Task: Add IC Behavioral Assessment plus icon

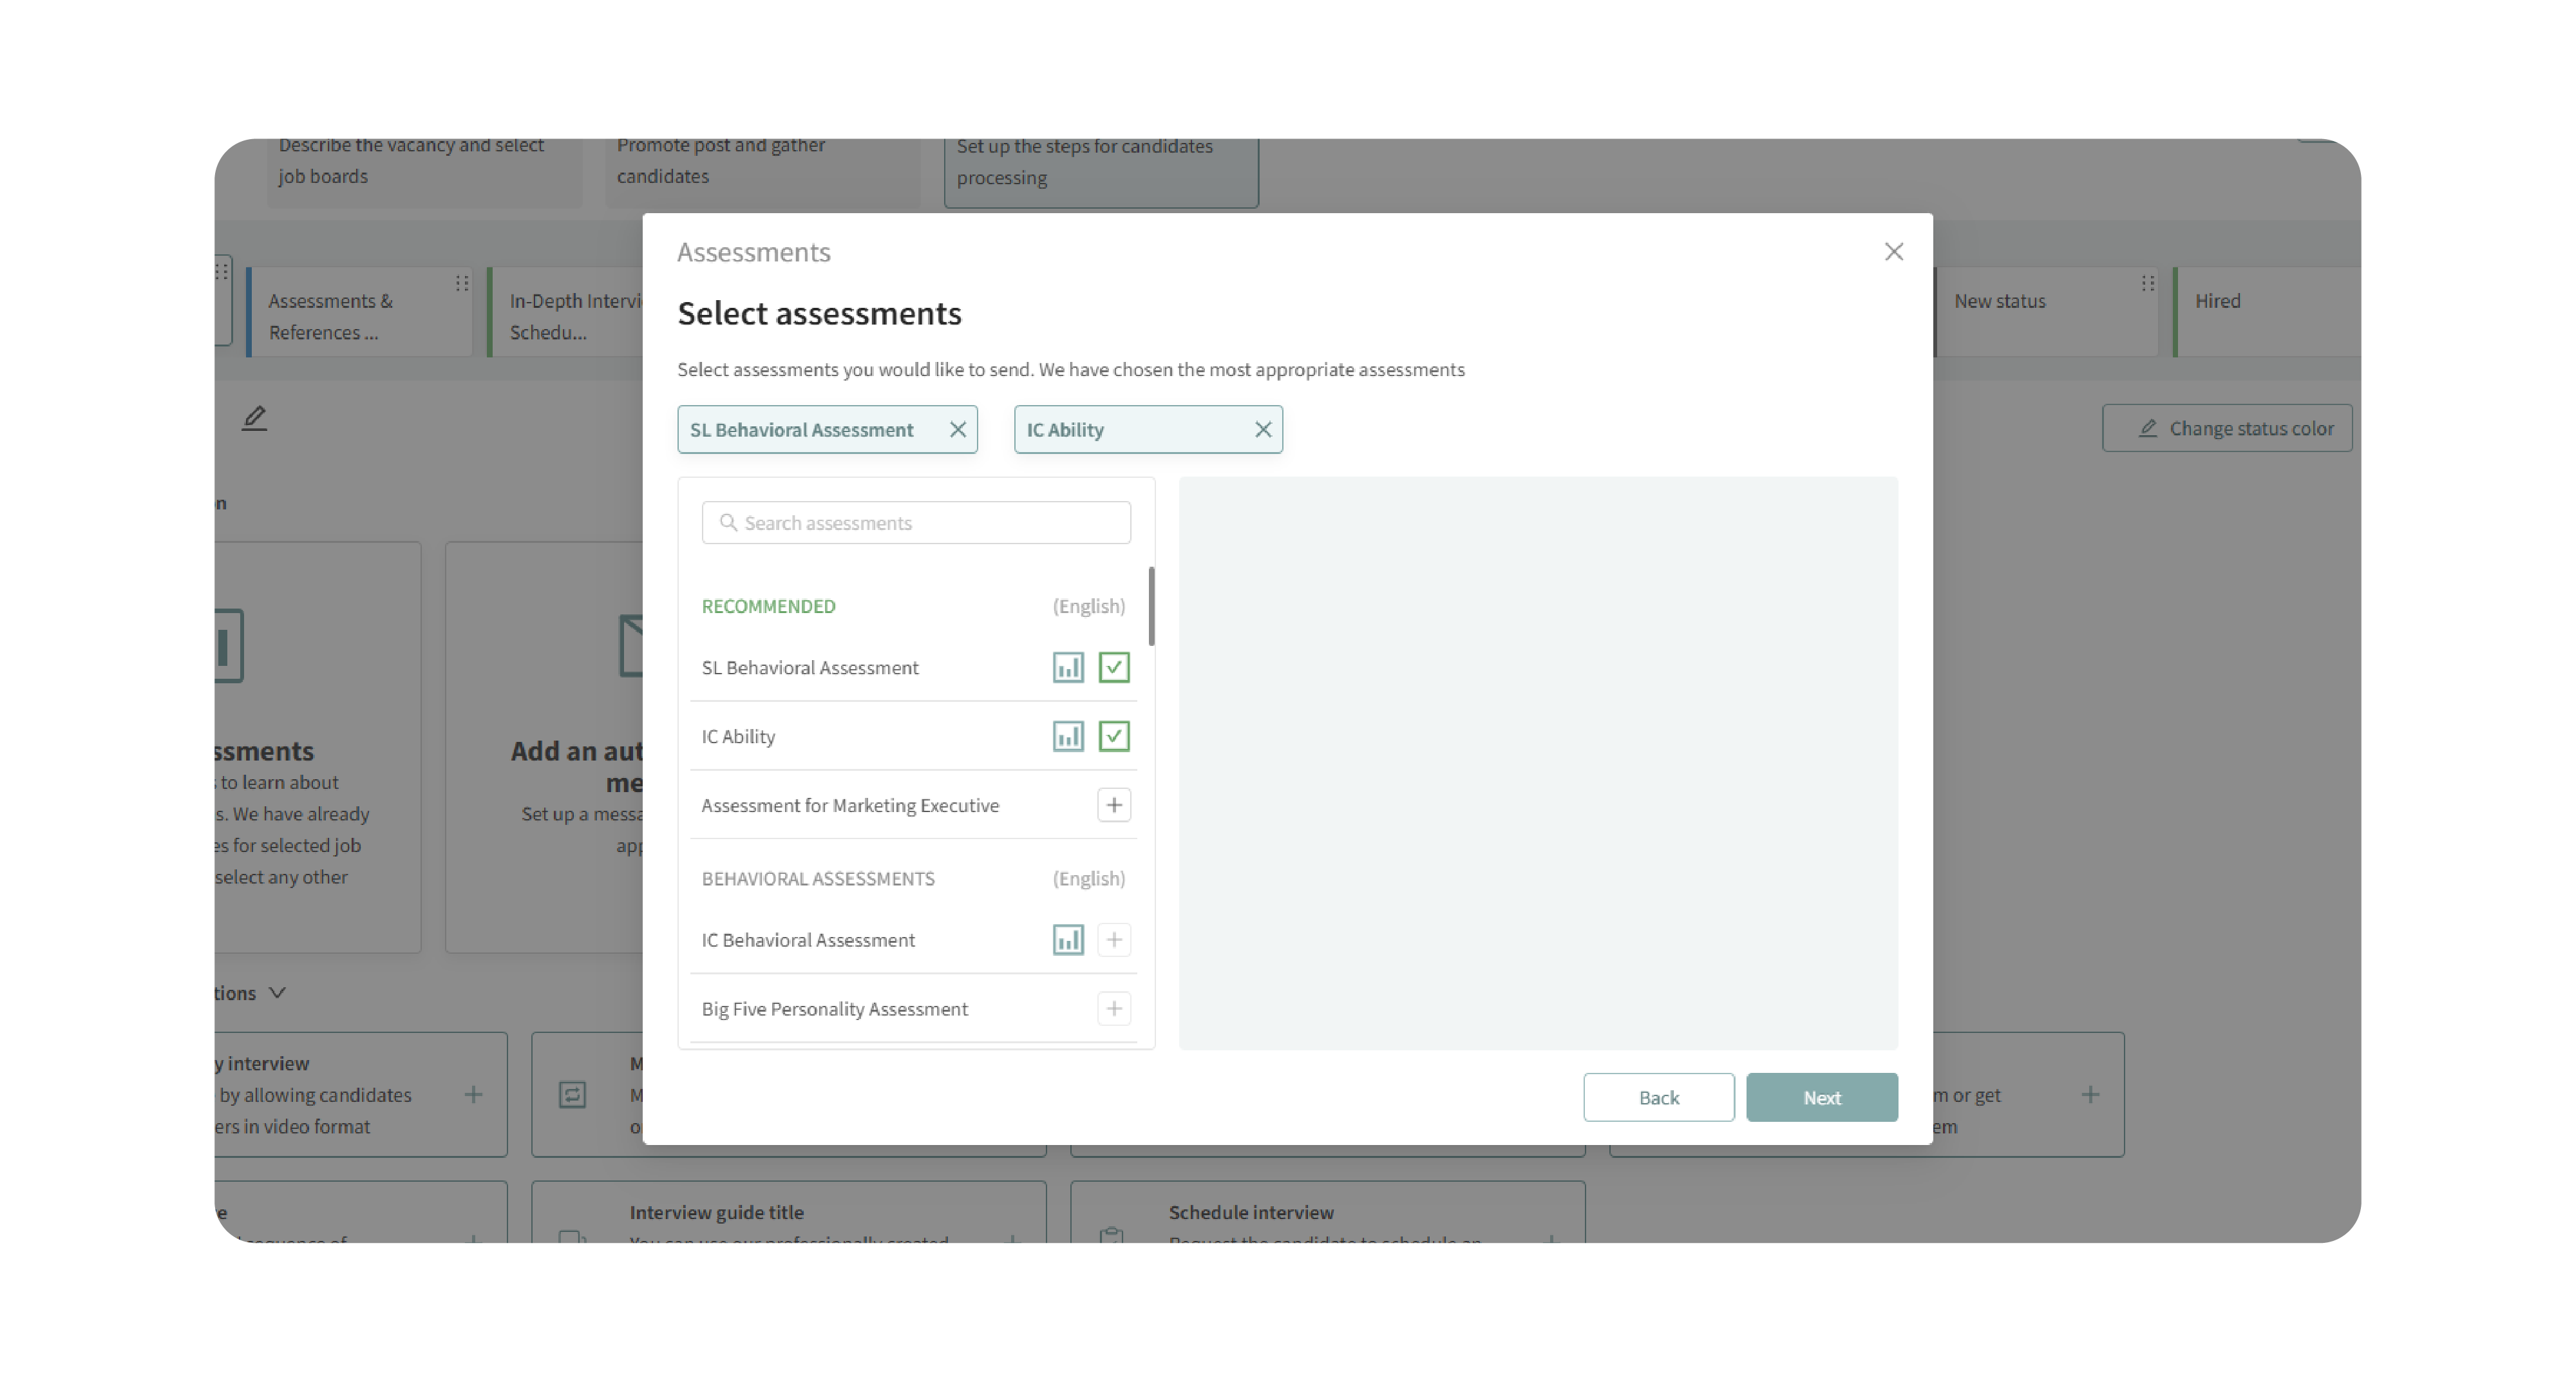Action: [x=1113, y=939]
